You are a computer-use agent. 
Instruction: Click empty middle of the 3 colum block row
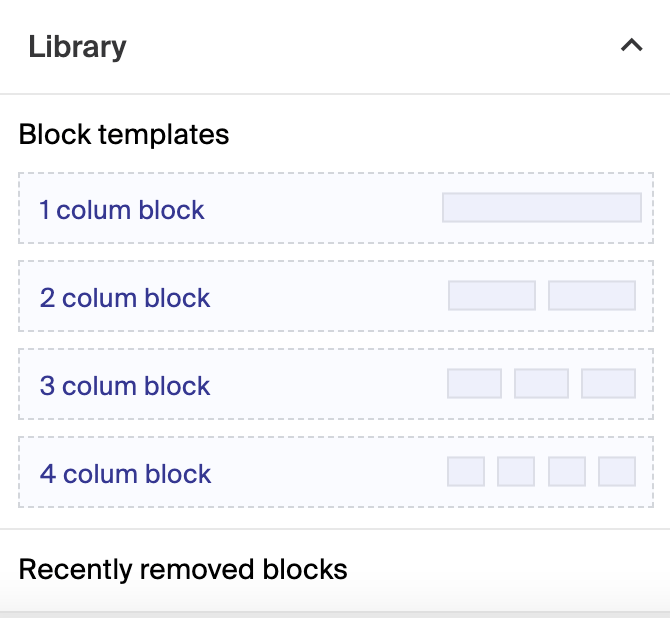click(x=330, y=385)
